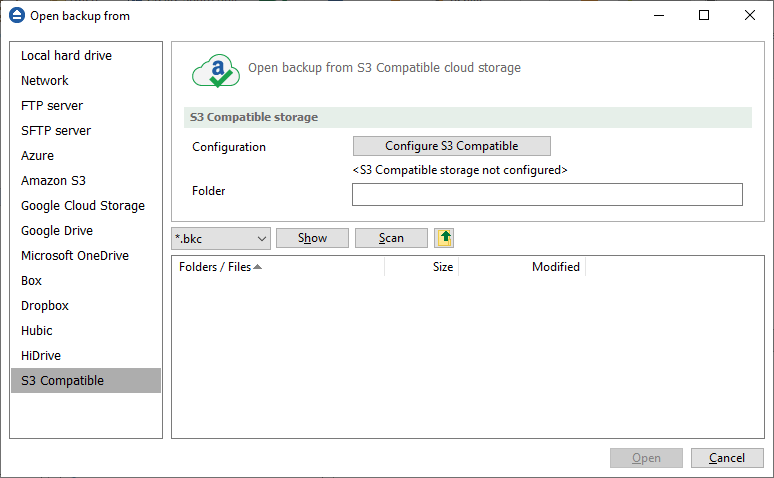Pick Google Cloud Storage source

click(86, 205)
